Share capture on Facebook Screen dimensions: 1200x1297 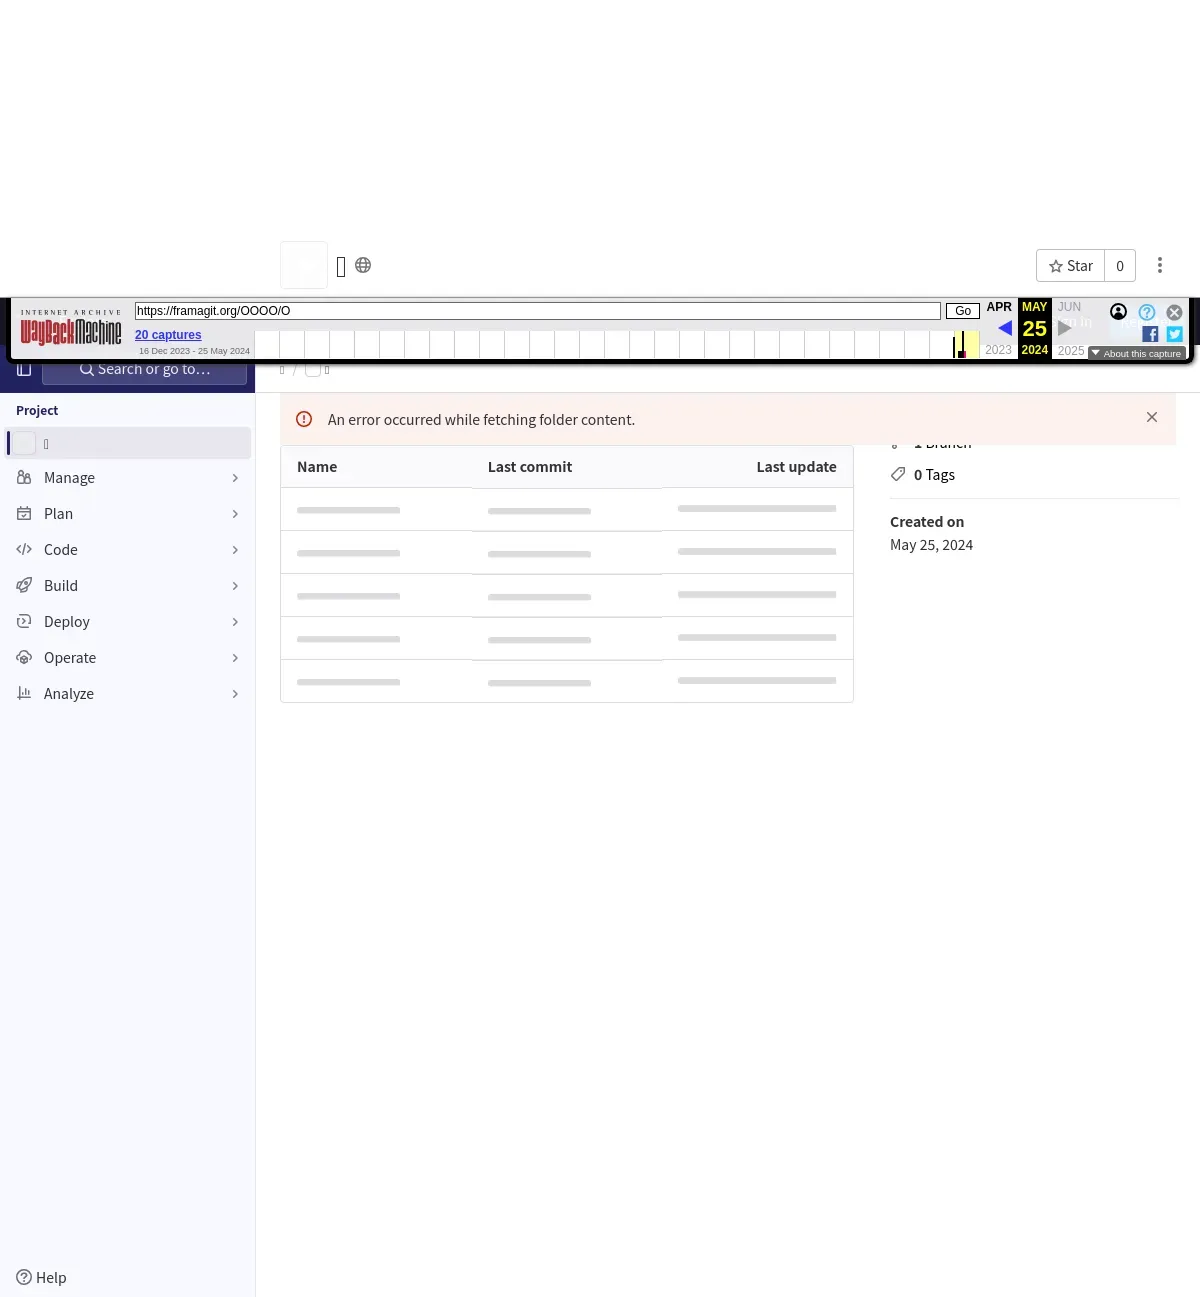(1150, 334)
